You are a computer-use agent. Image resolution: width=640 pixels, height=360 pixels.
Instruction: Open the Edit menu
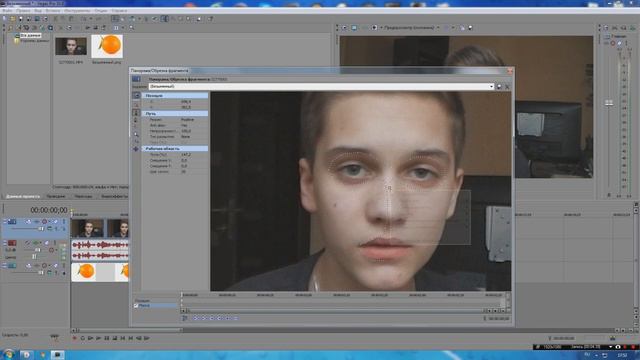[x=24, y=11]
